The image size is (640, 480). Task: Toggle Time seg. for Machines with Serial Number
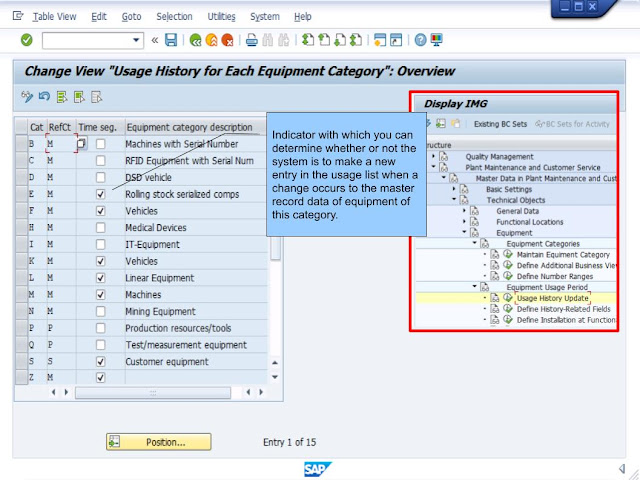(x=100, y=144)
